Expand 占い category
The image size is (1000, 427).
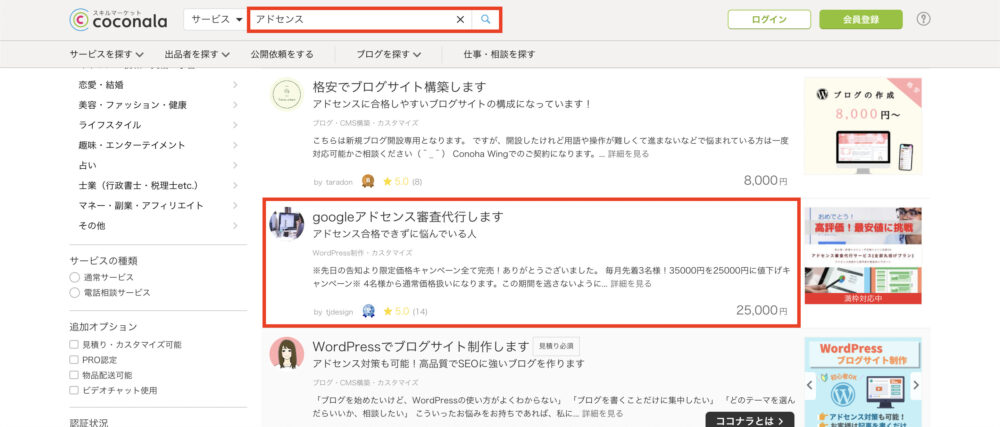point(158,165)
